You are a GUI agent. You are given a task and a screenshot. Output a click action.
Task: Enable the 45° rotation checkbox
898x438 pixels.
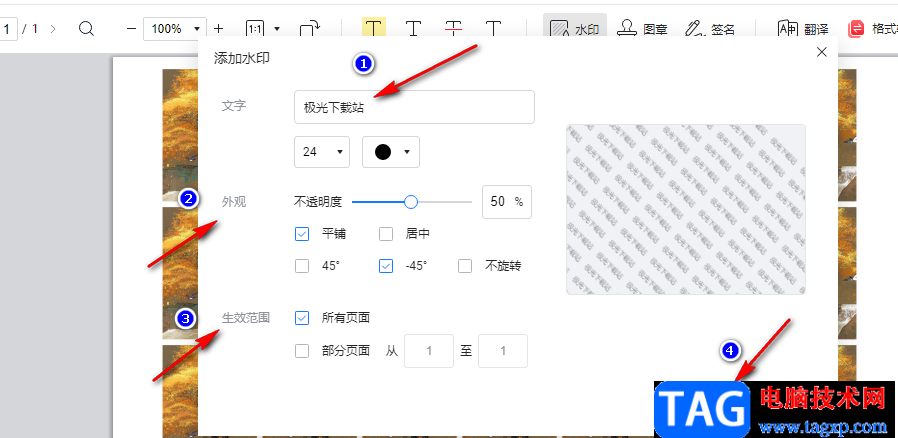(x=302, y=266)
